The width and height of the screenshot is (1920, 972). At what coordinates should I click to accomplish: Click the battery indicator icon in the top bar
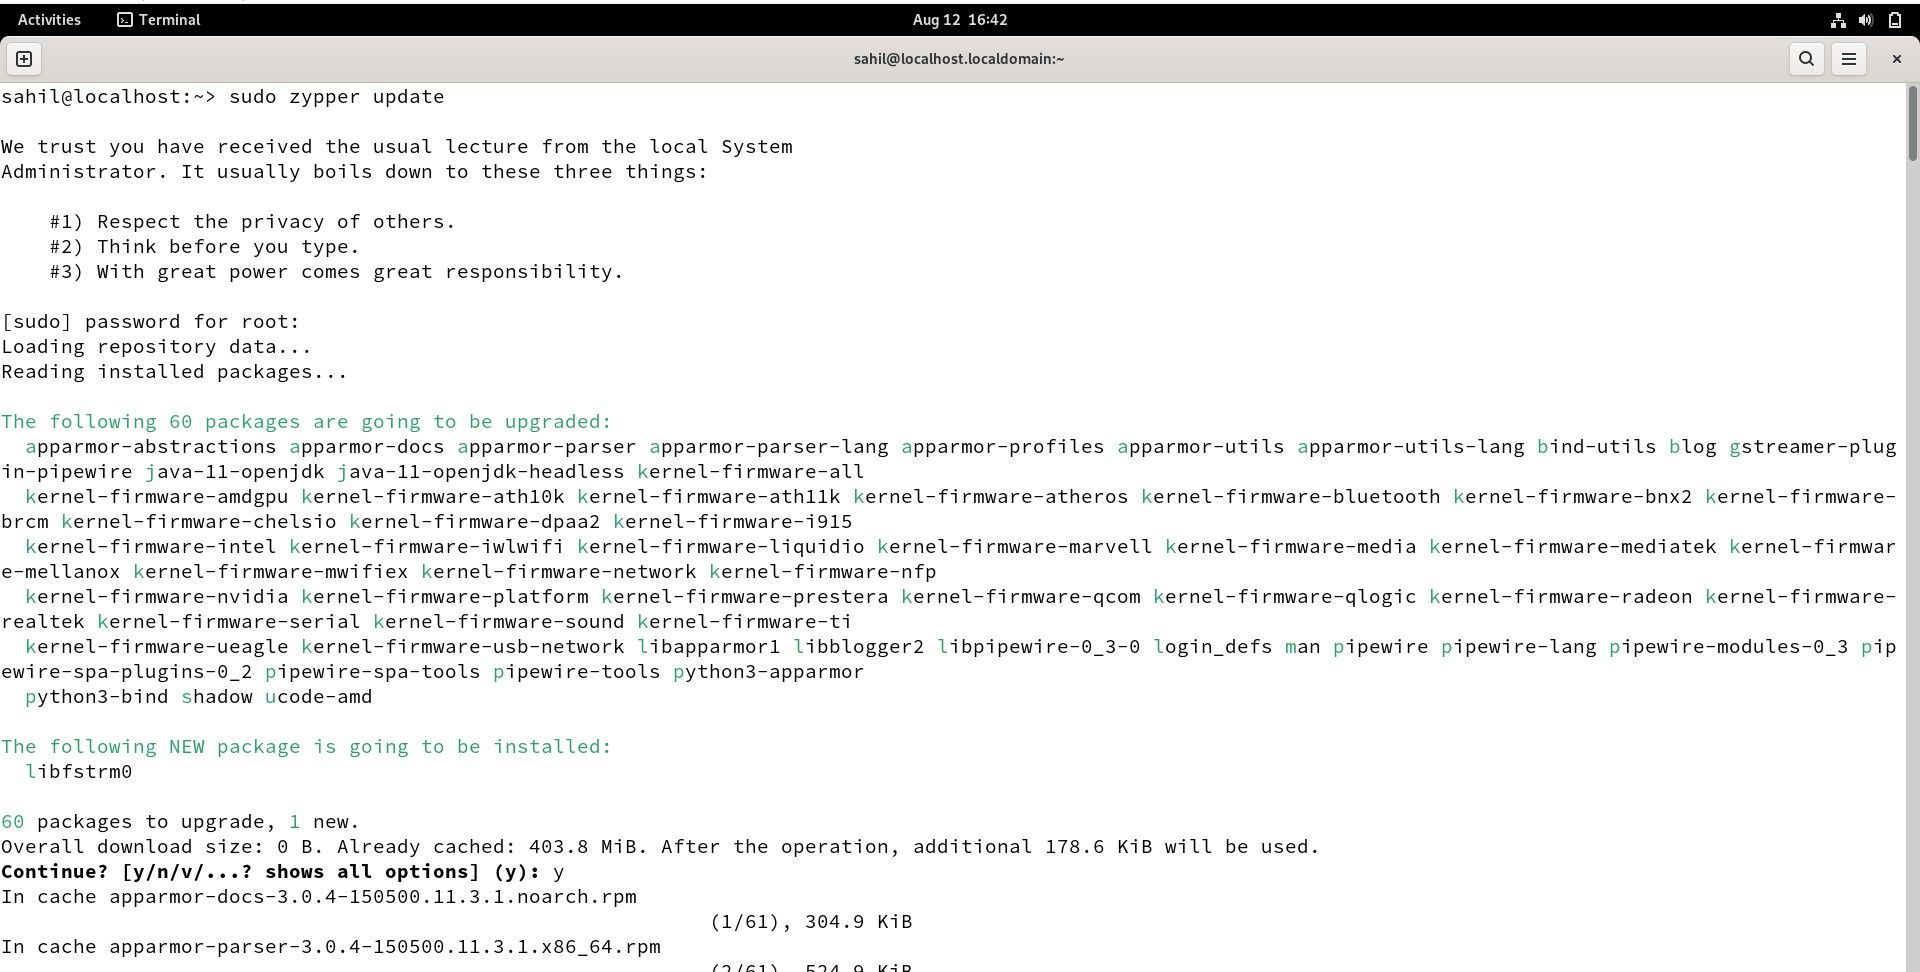click(x=1895, y=19)
